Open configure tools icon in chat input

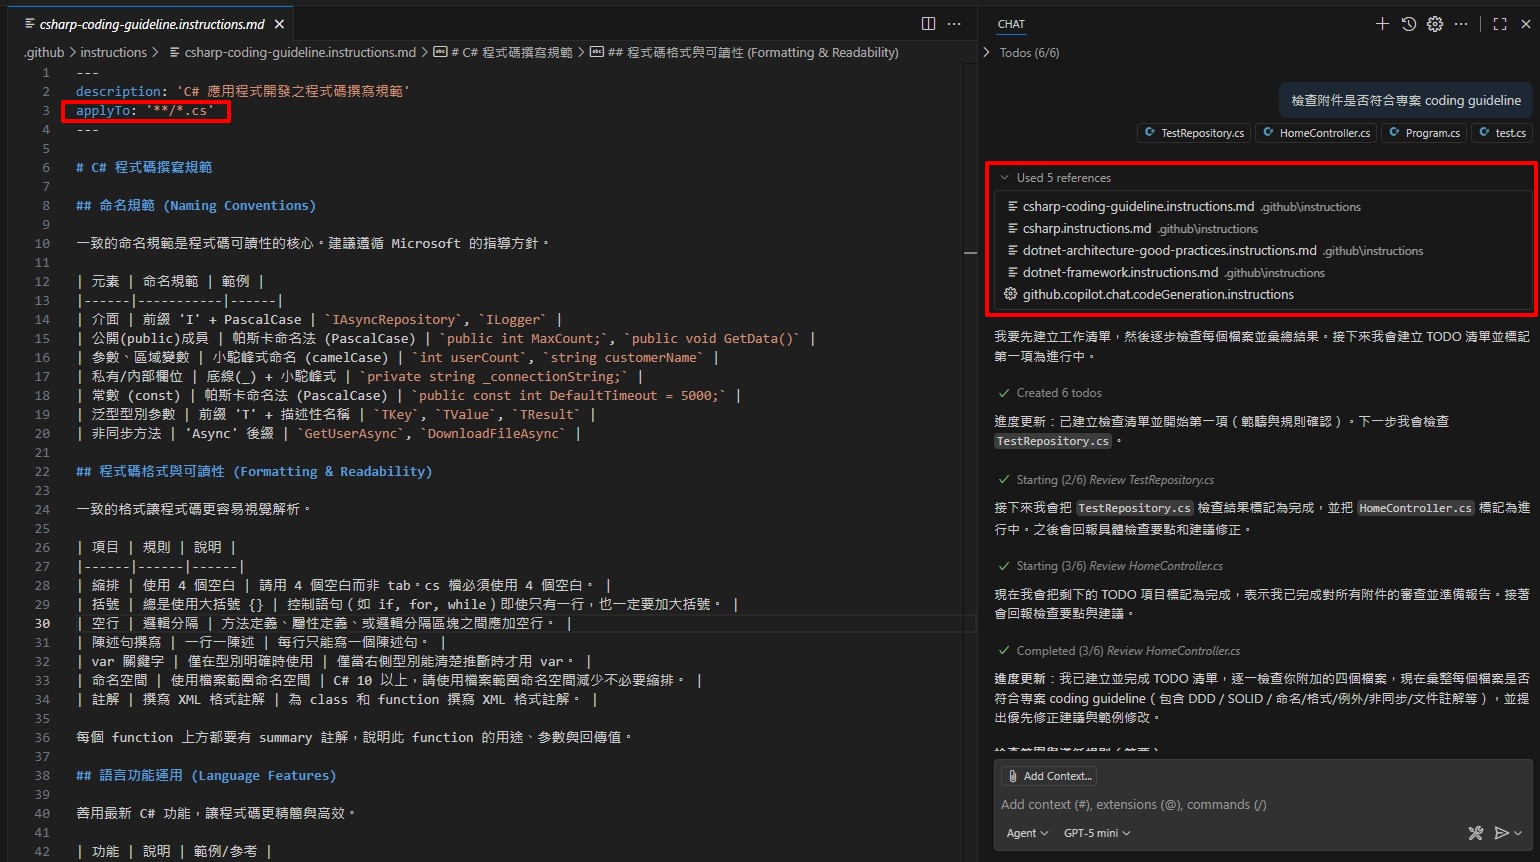(1475, 833)
